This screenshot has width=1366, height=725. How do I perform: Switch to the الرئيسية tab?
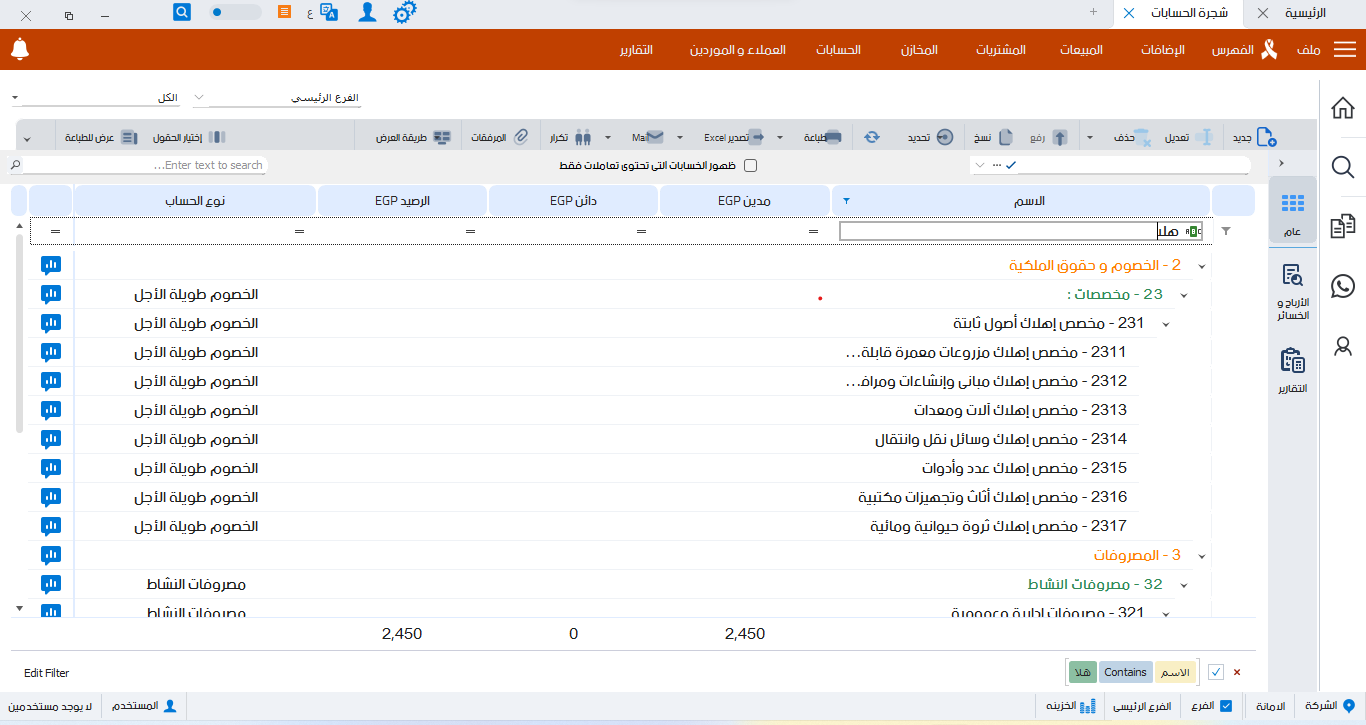pos(1305,13)
